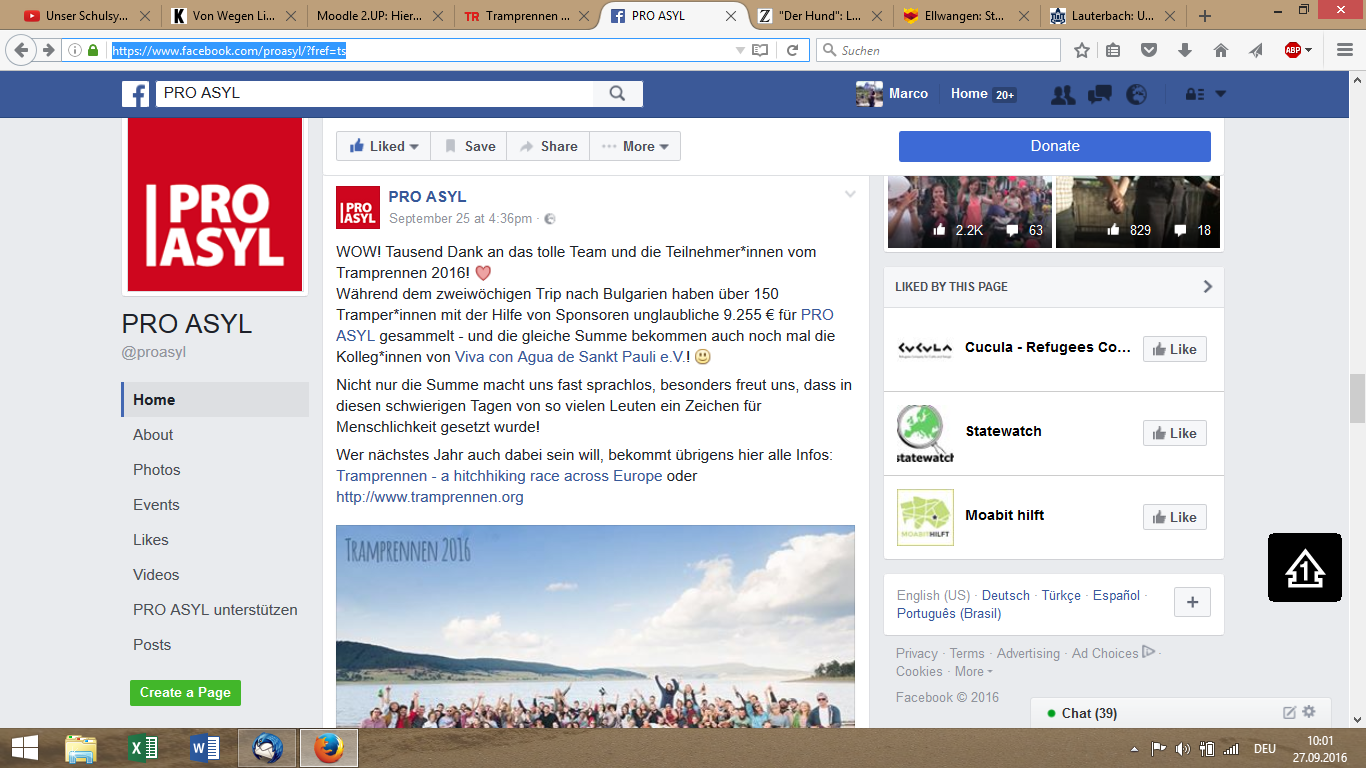Screen dimensions: 1366x768
Task: Open the Firefox downloads panel
Action: pos(1185,50)
